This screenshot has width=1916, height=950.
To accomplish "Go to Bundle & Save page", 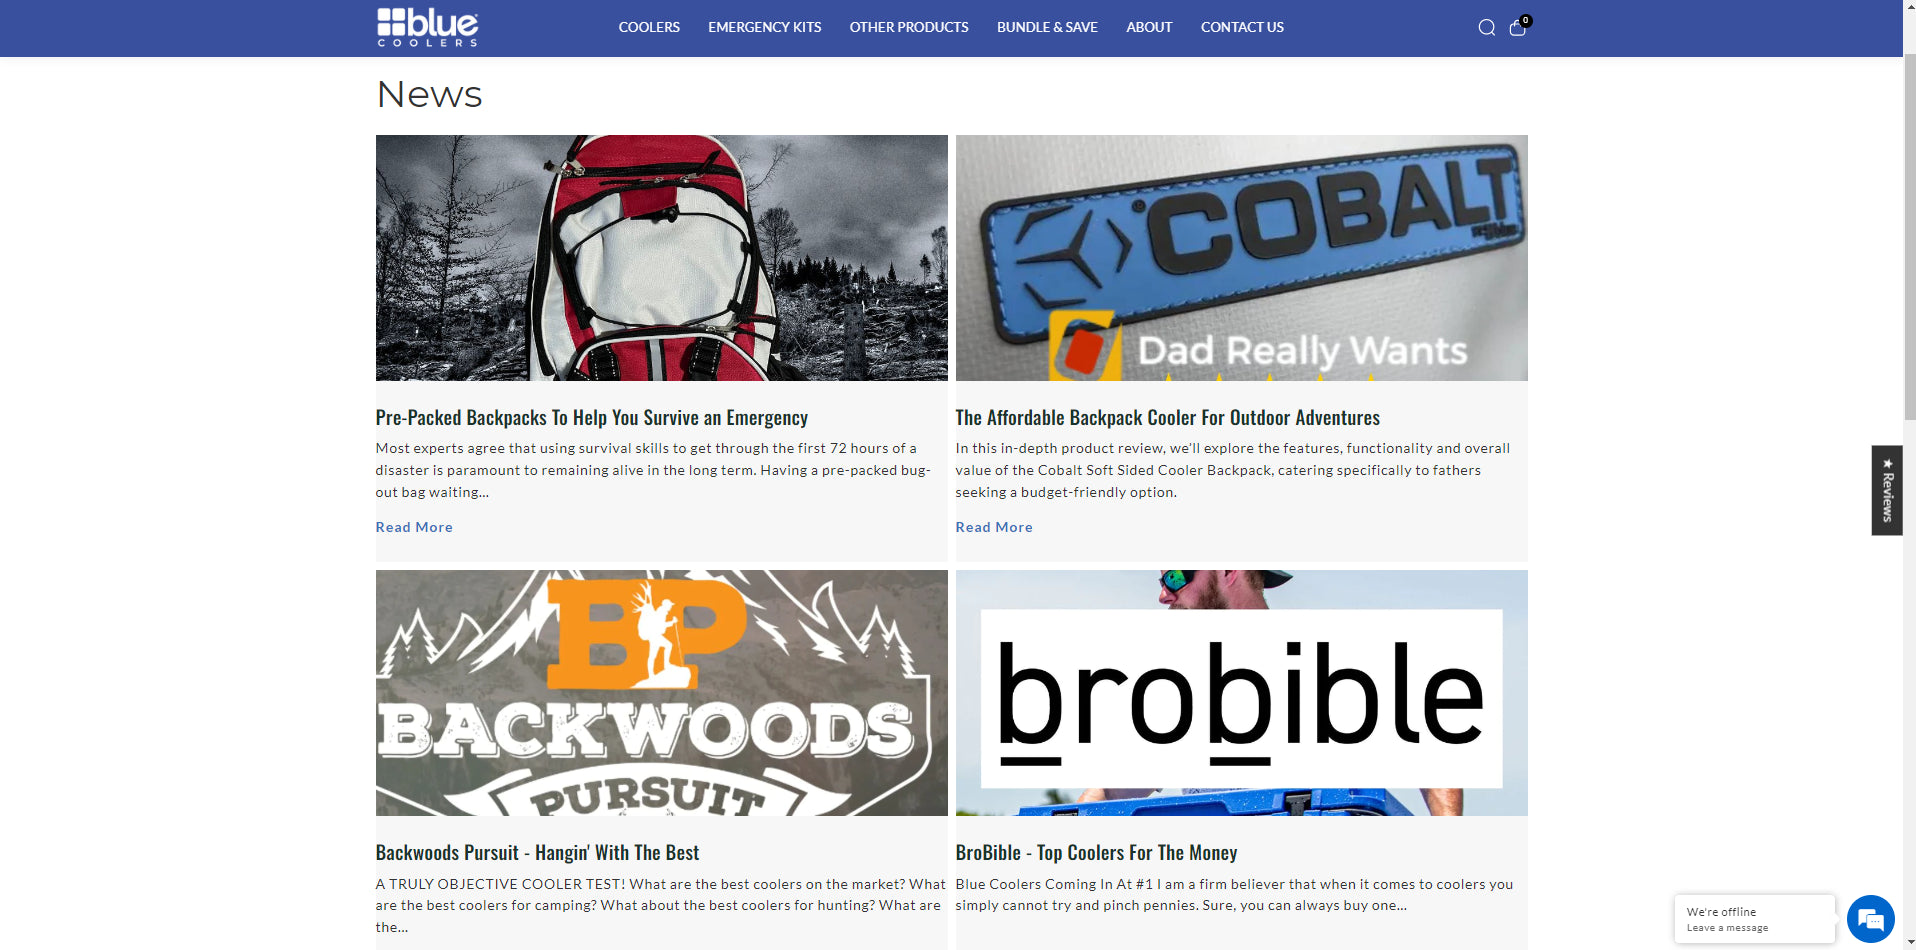I will tap(1047, 27).
